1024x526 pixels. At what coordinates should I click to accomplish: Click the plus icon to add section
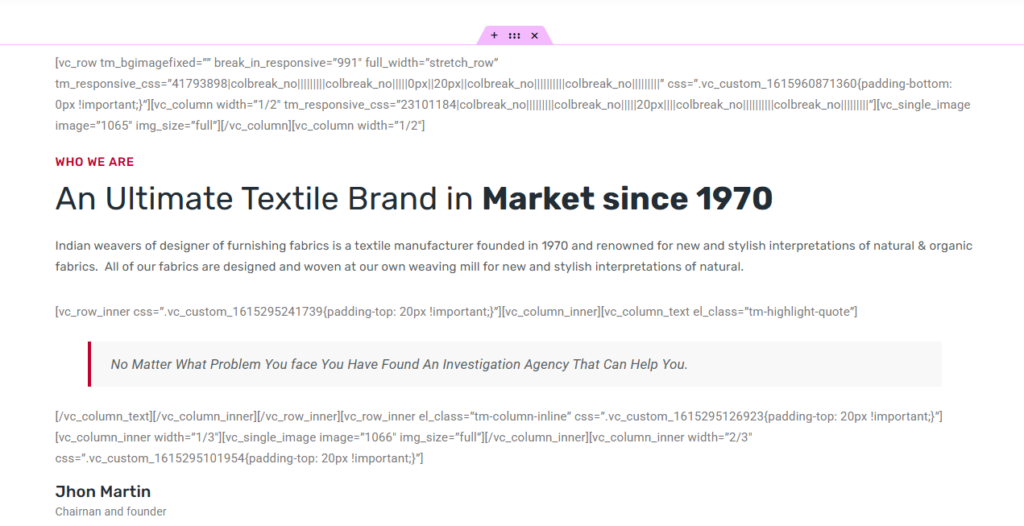point(494,35)
